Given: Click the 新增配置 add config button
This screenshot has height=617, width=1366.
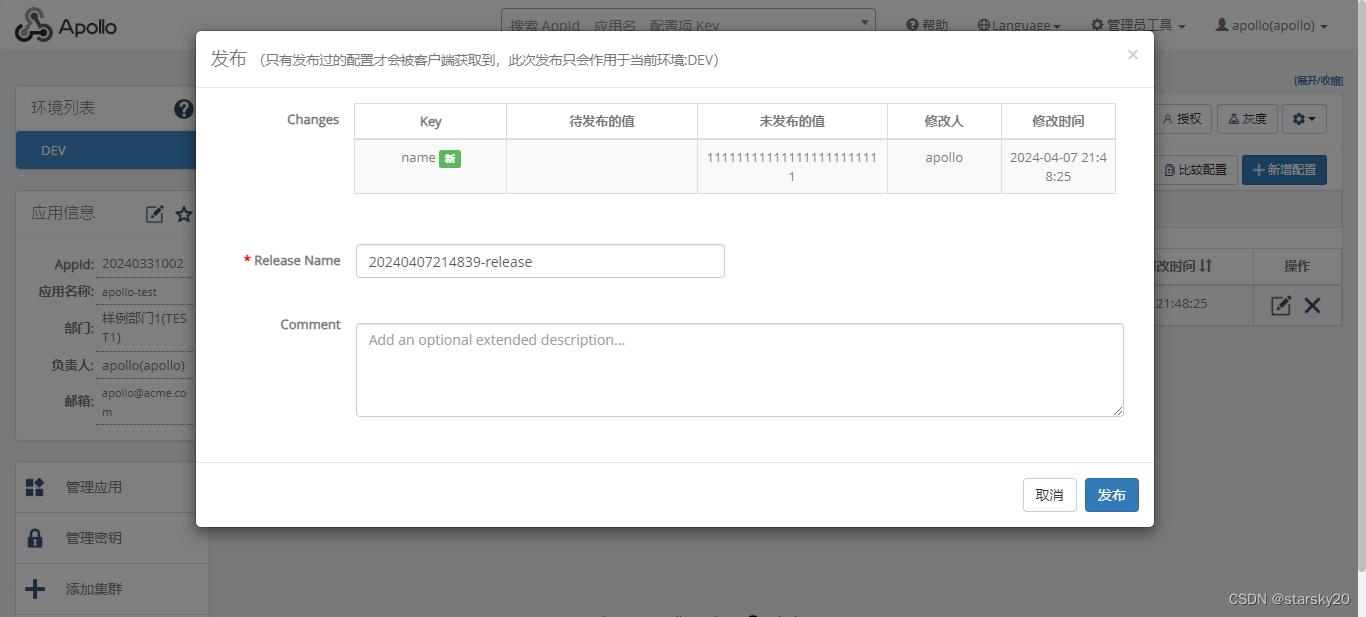Looking at the screenshot, I should click(1284, 170).
